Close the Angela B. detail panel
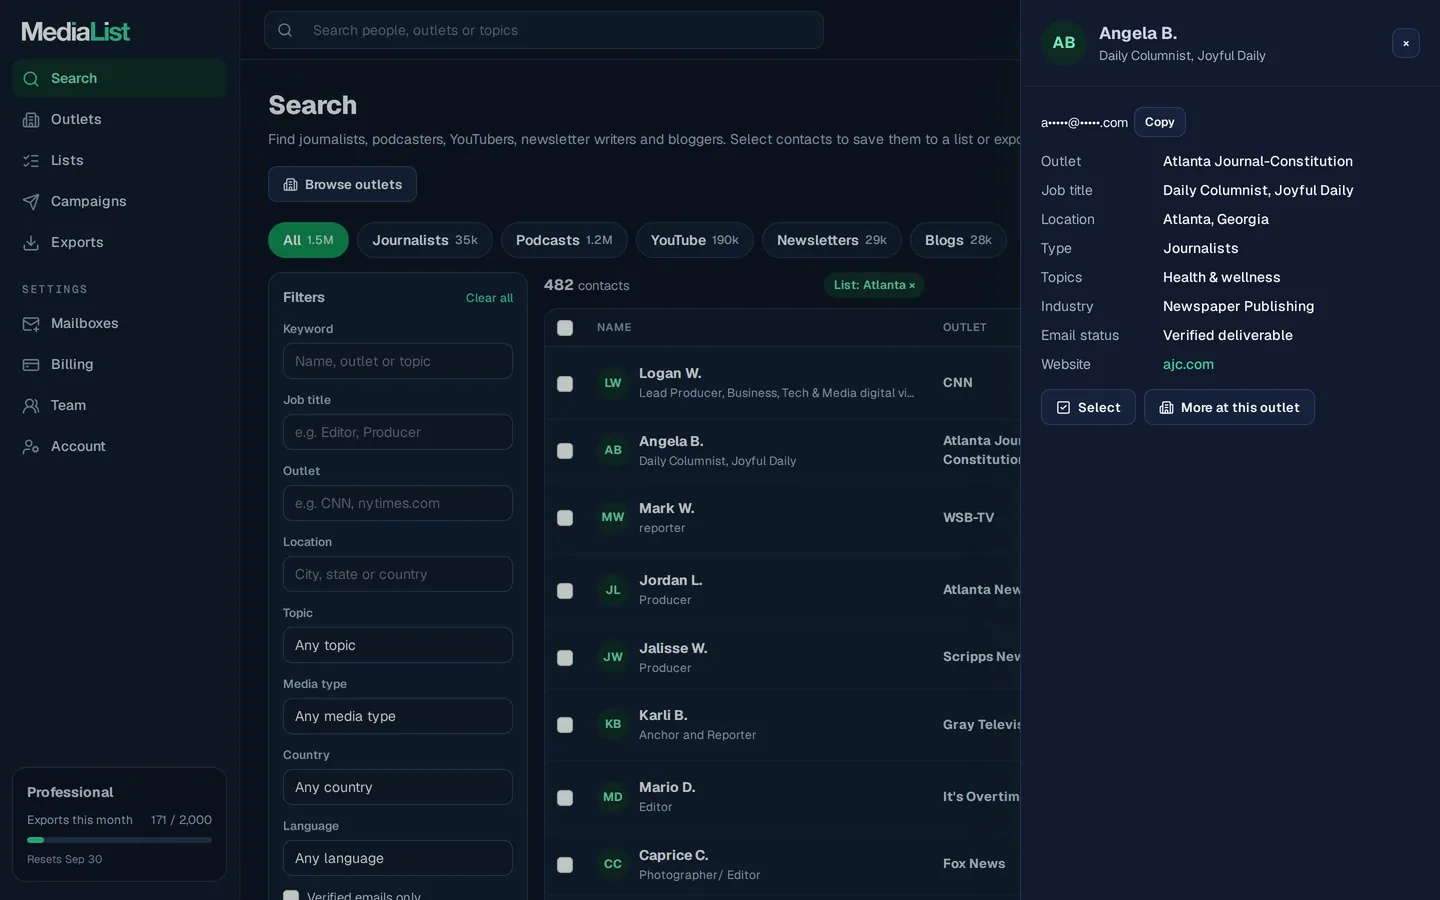 pos(1406,43)
